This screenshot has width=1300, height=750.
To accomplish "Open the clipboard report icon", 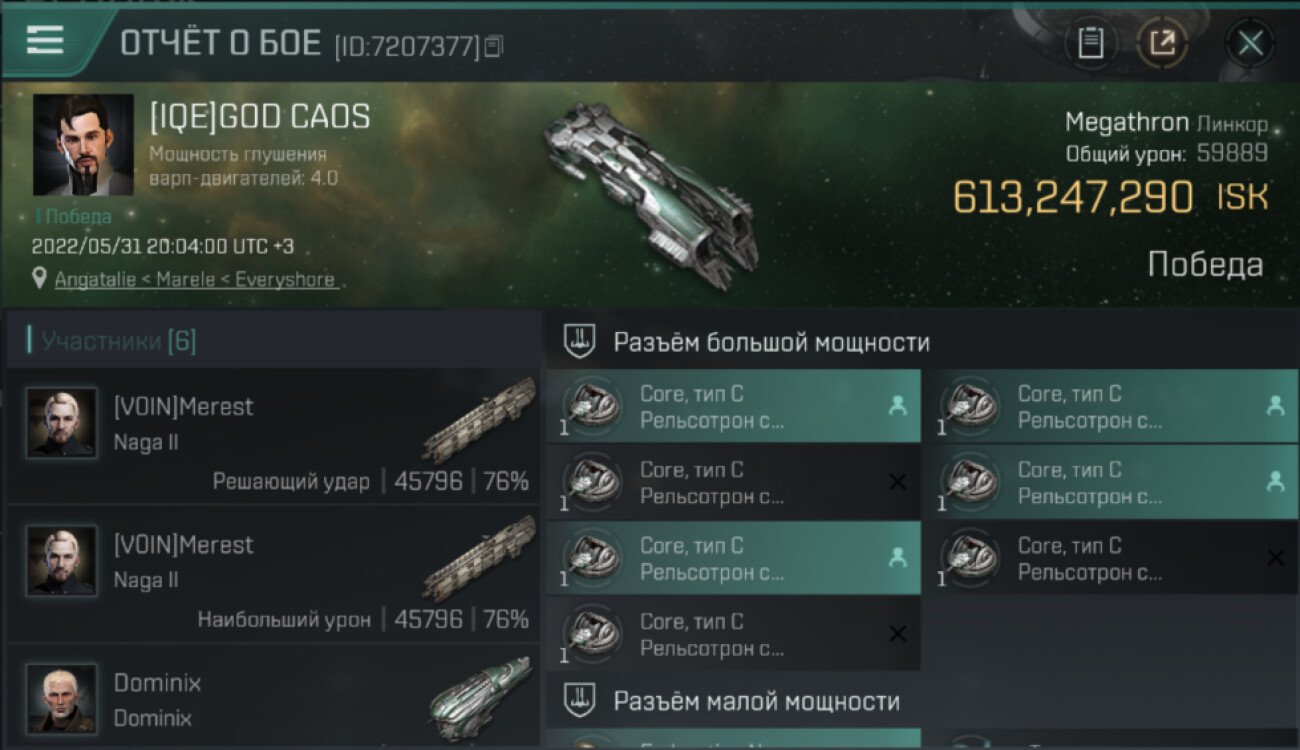I will pyautogui.click(x=1091, y=43).
